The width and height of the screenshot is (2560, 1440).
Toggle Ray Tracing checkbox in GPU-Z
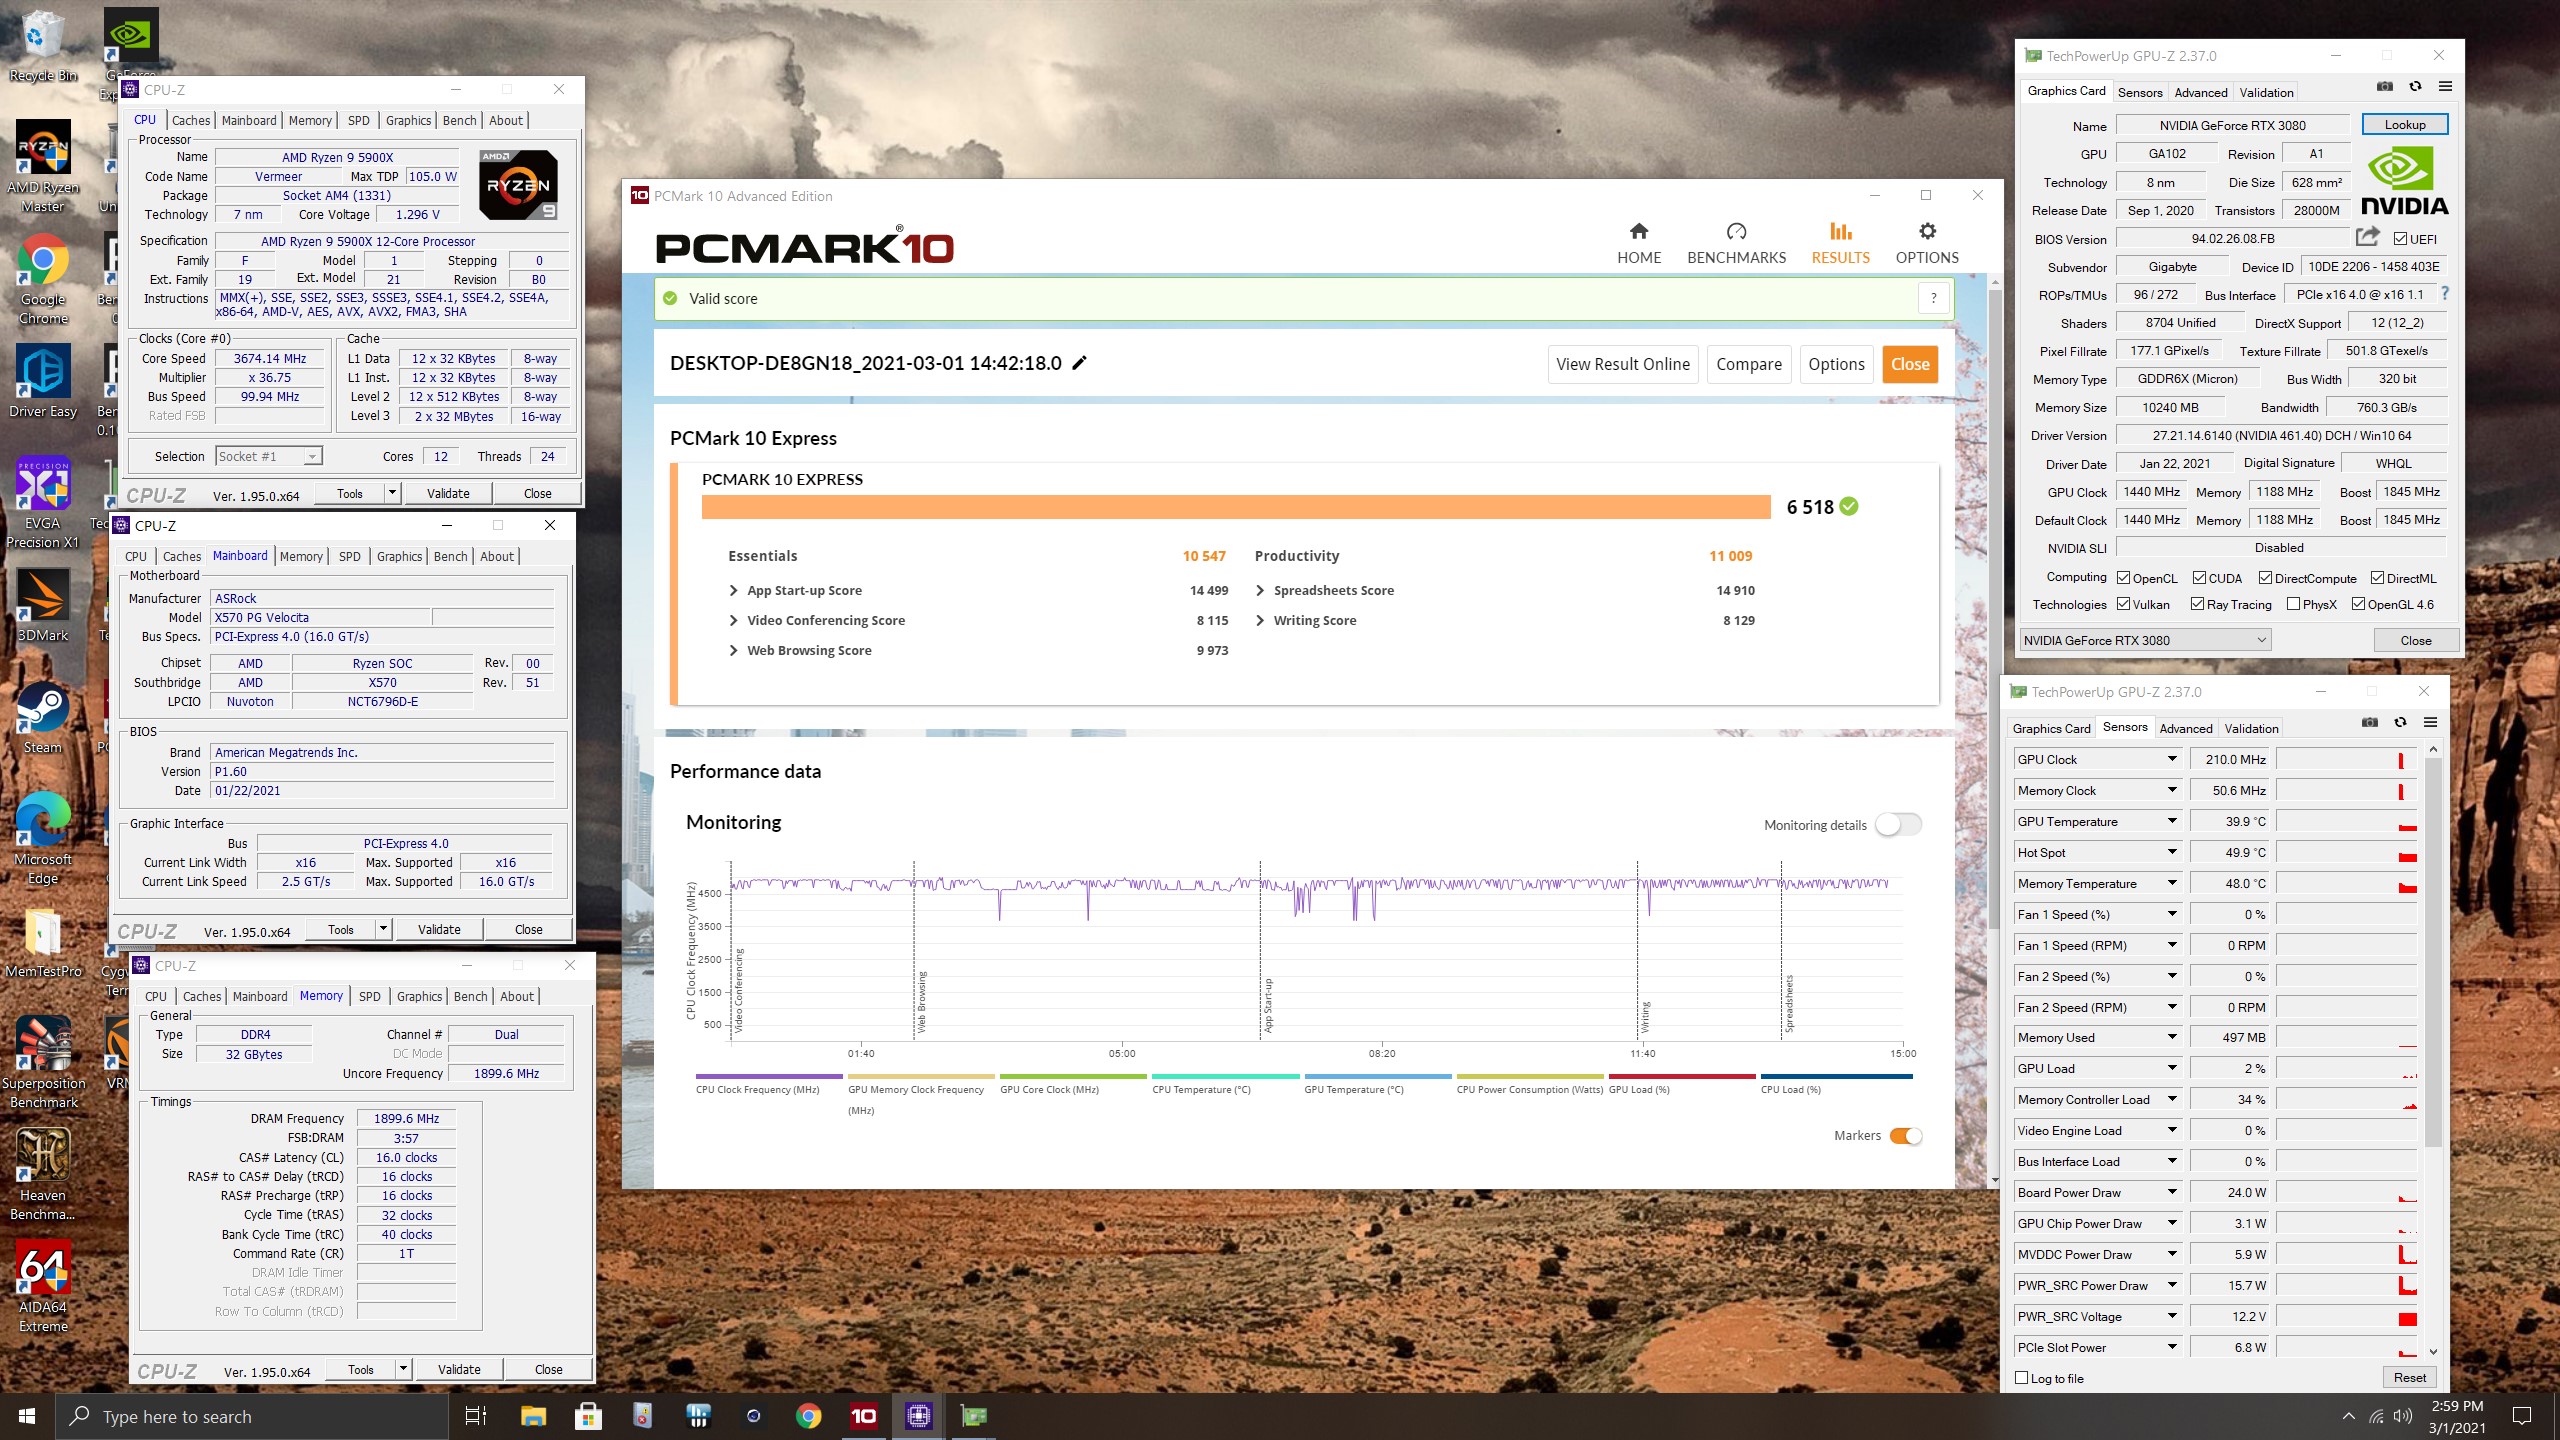(2198, 604)
